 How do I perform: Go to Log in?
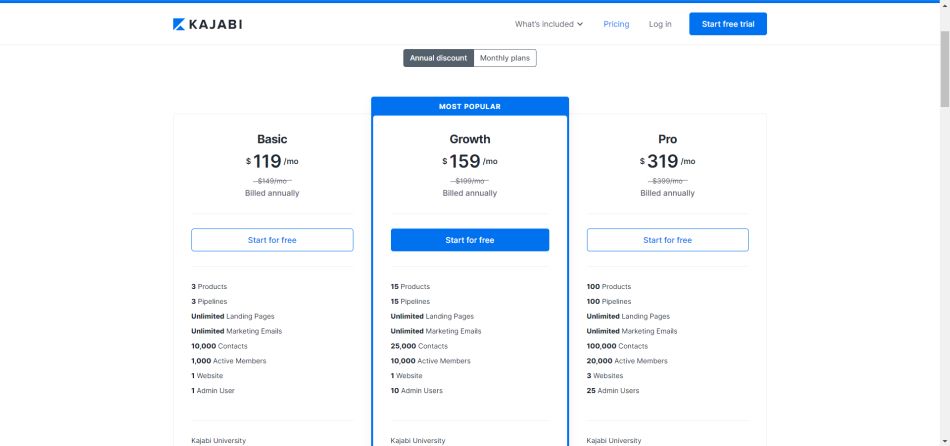coord(660,24)
